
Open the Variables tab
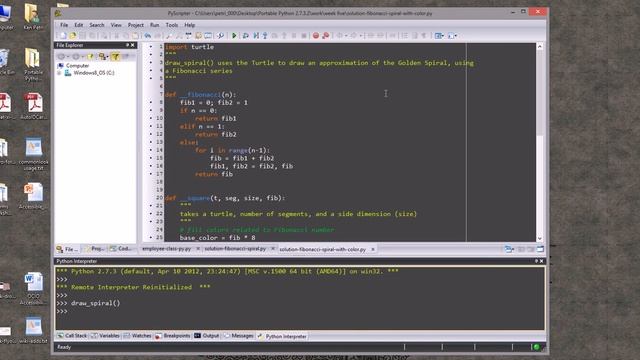[105, 336]
